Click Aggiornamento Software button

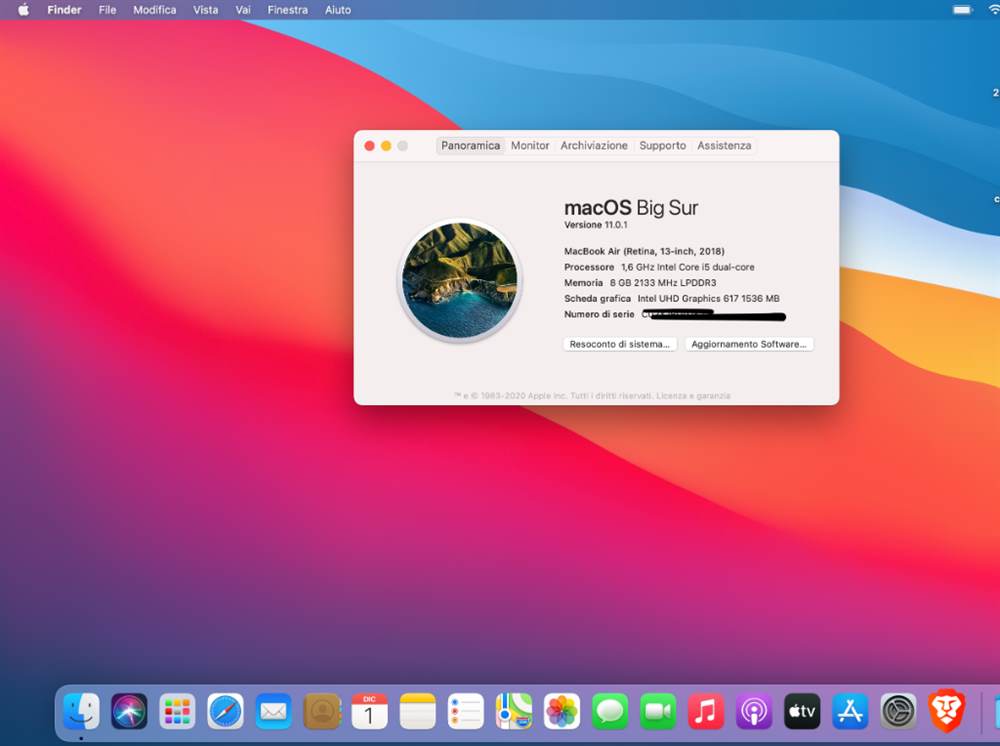pyautogui.click(x=749, y=344)
